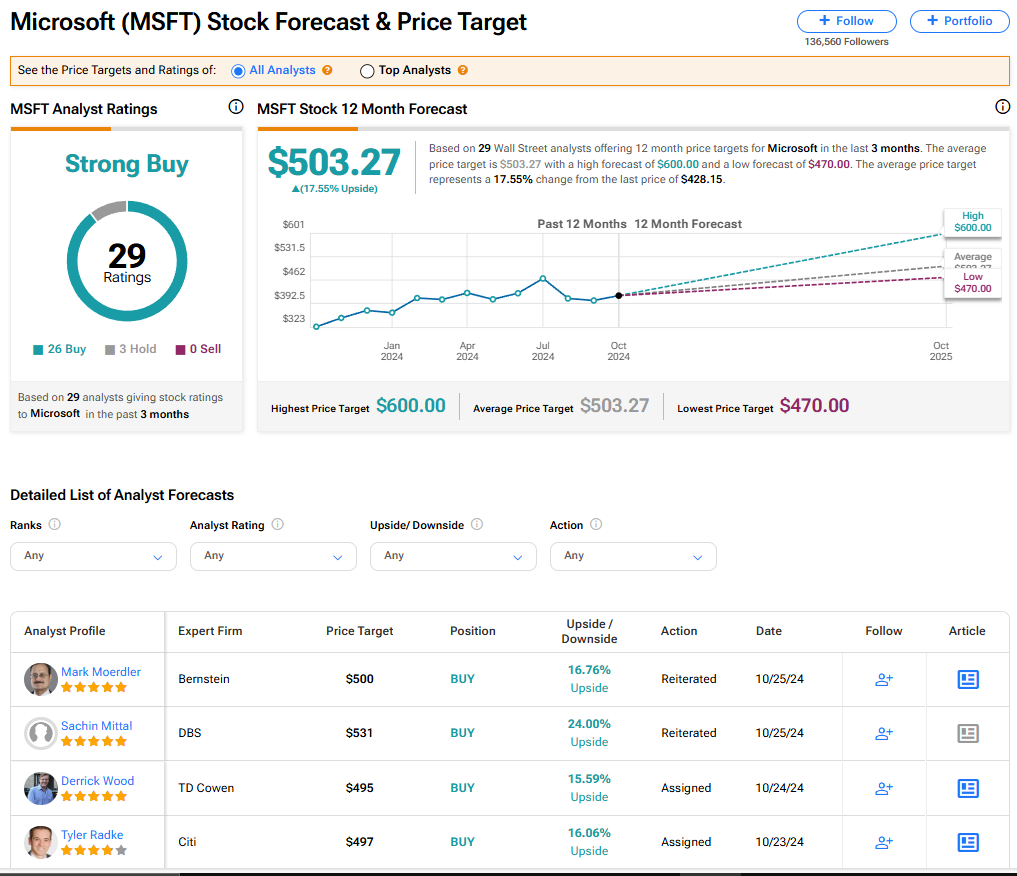
Task: Open the Upside/Downside filter dropdown
Action: [x=453, y=556]
